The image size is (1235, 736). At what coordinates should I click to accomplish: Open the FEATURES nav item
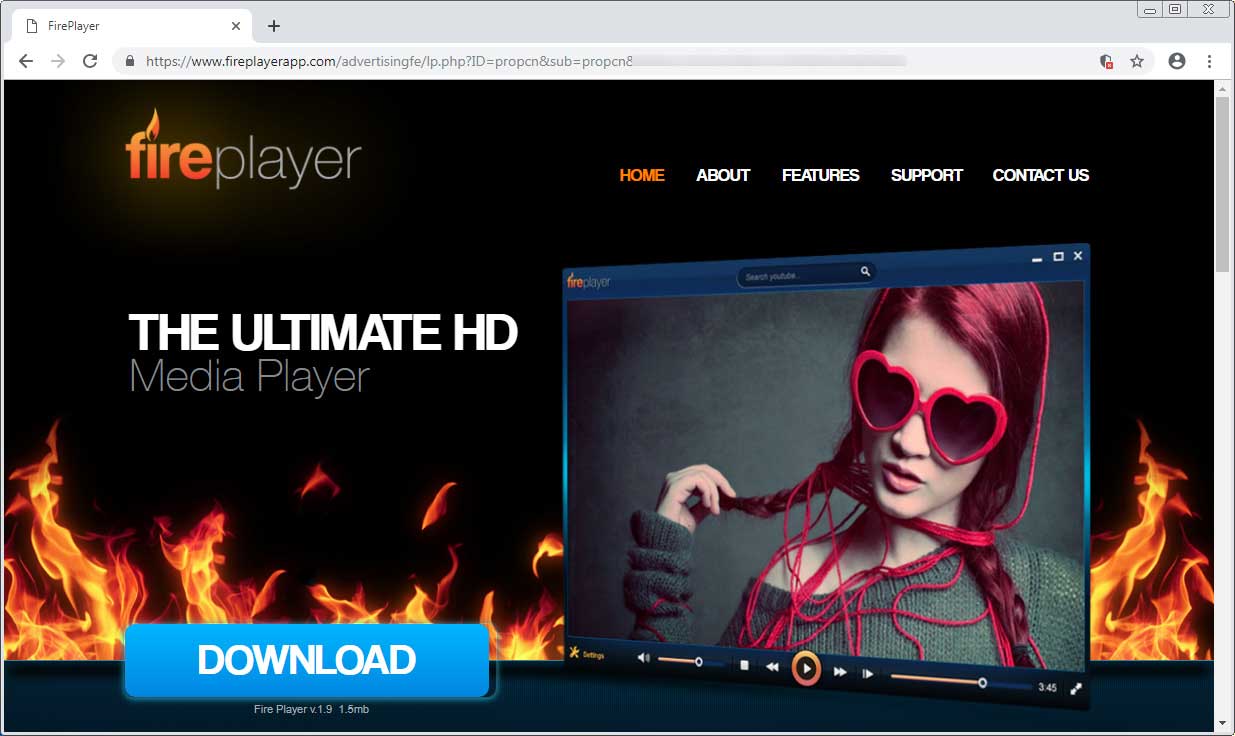click(820, 175)
